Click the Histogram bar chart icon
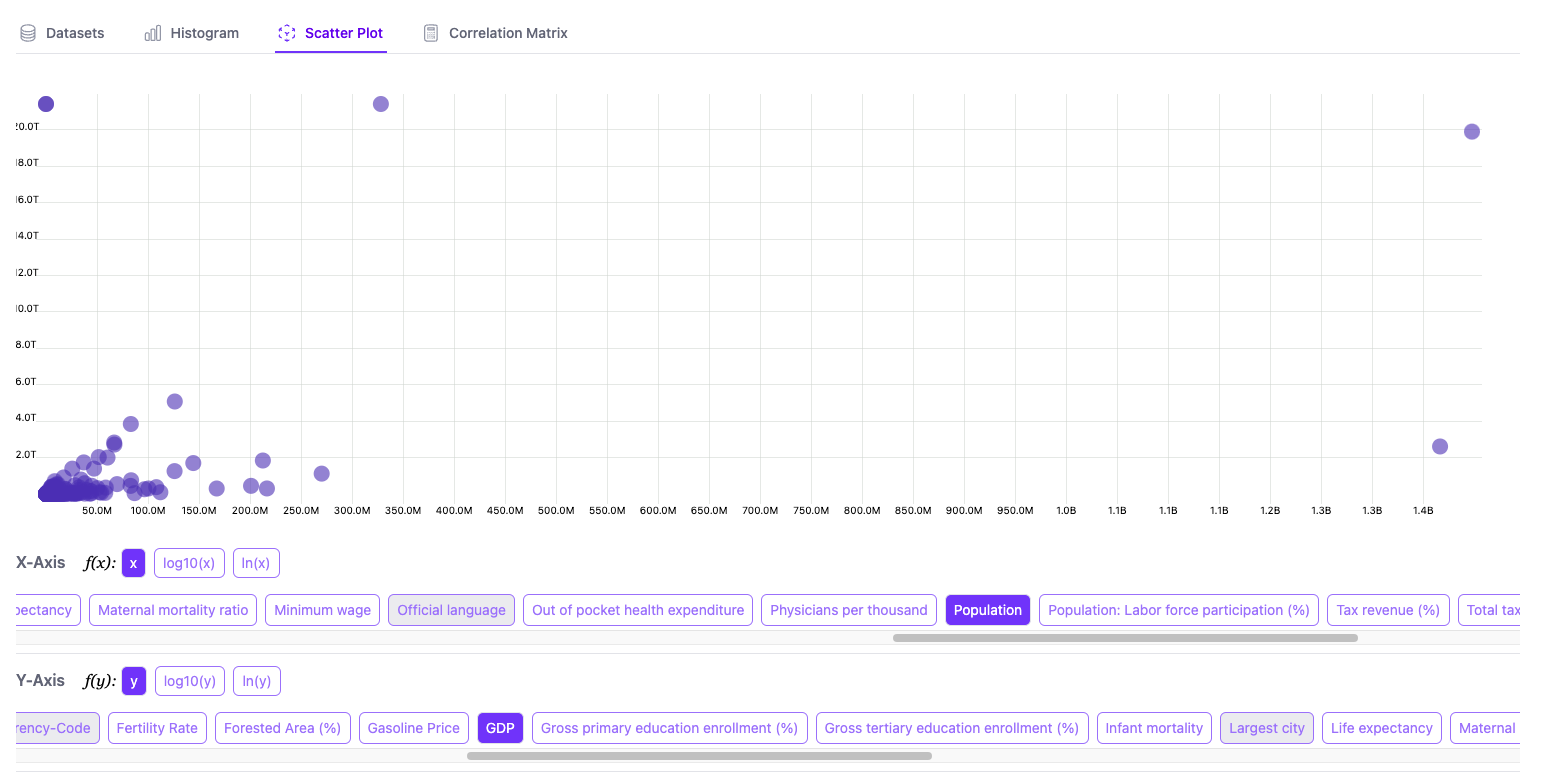 tap(153, 33)
